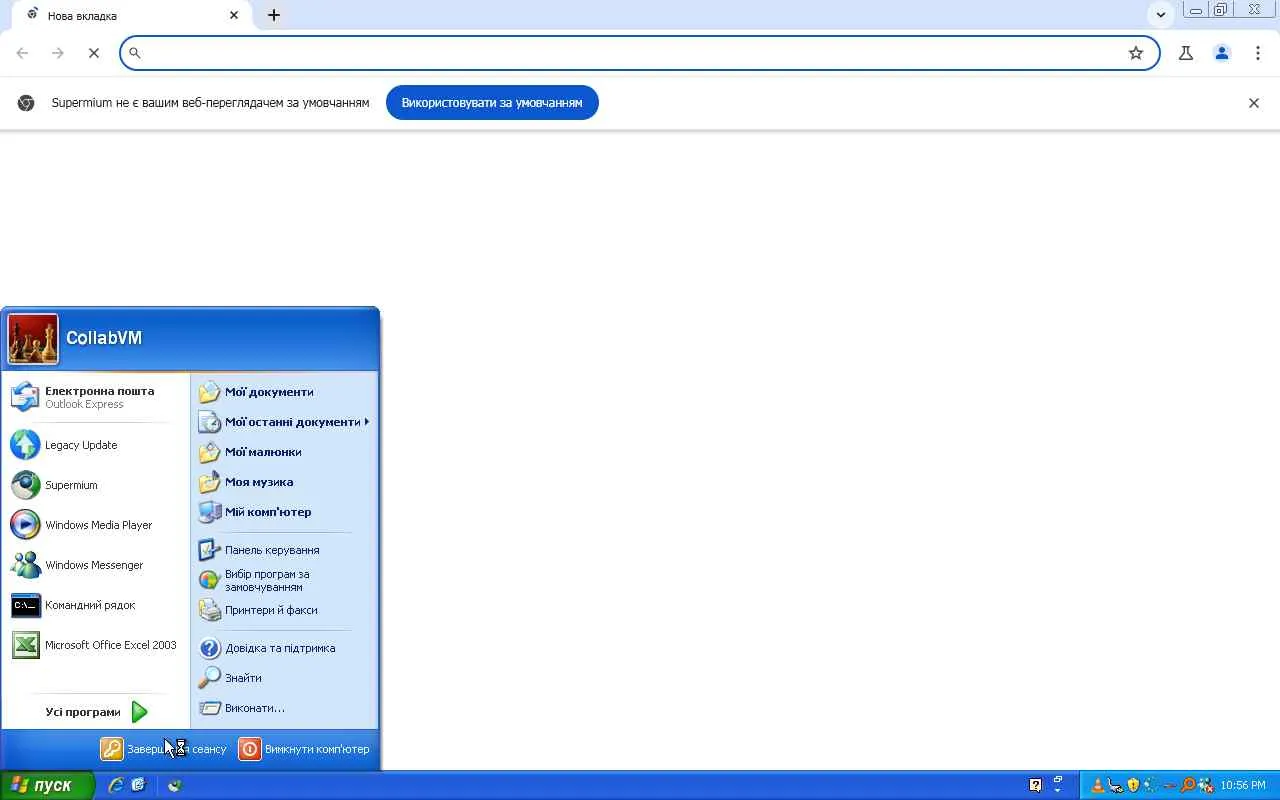Open the browser profile menu

pos(1222,53)
